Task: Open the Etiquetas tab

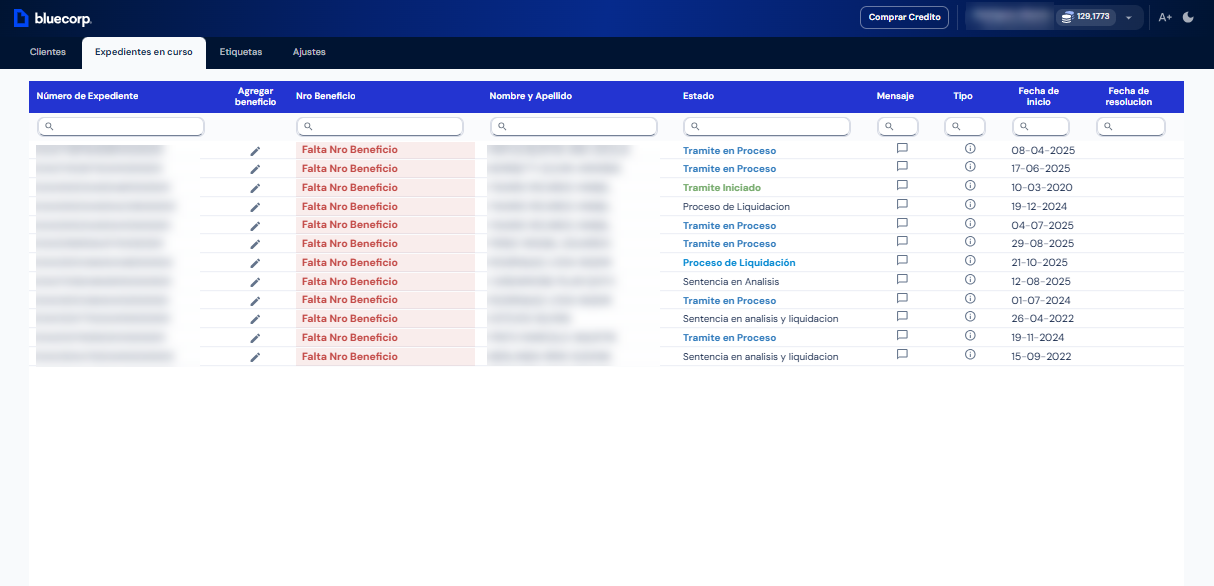Action: point(241,52)
